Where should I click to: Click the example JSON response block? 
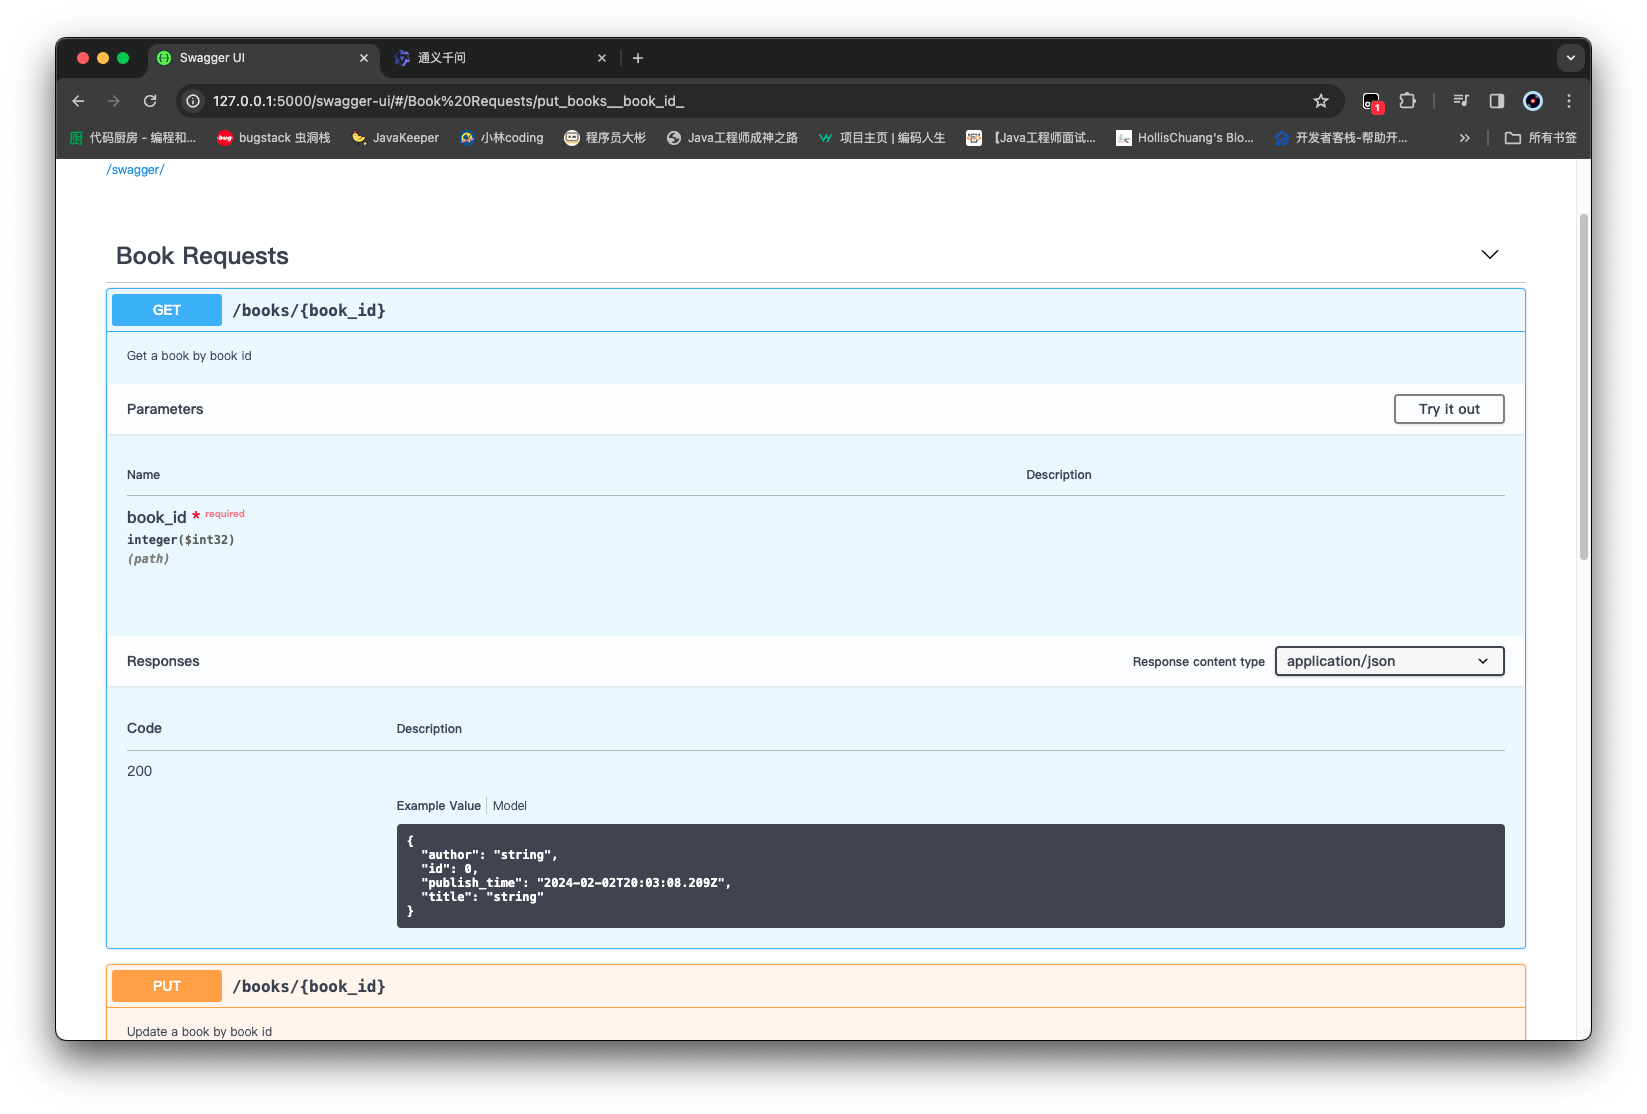951,876
